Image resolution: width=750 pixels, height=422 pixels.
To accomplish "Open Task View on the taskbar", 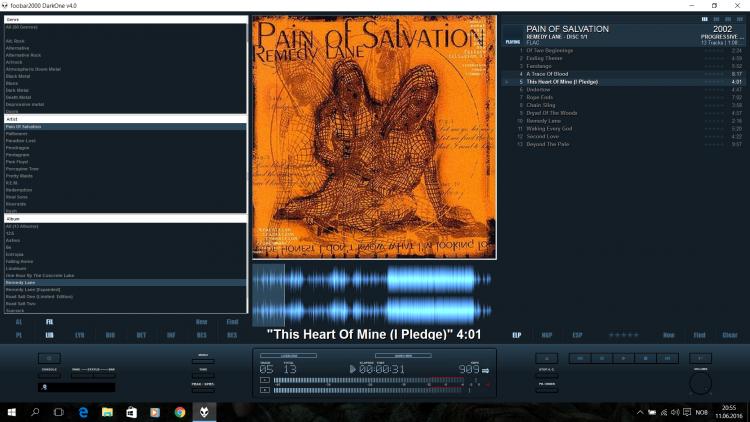I will coord(58,412).
